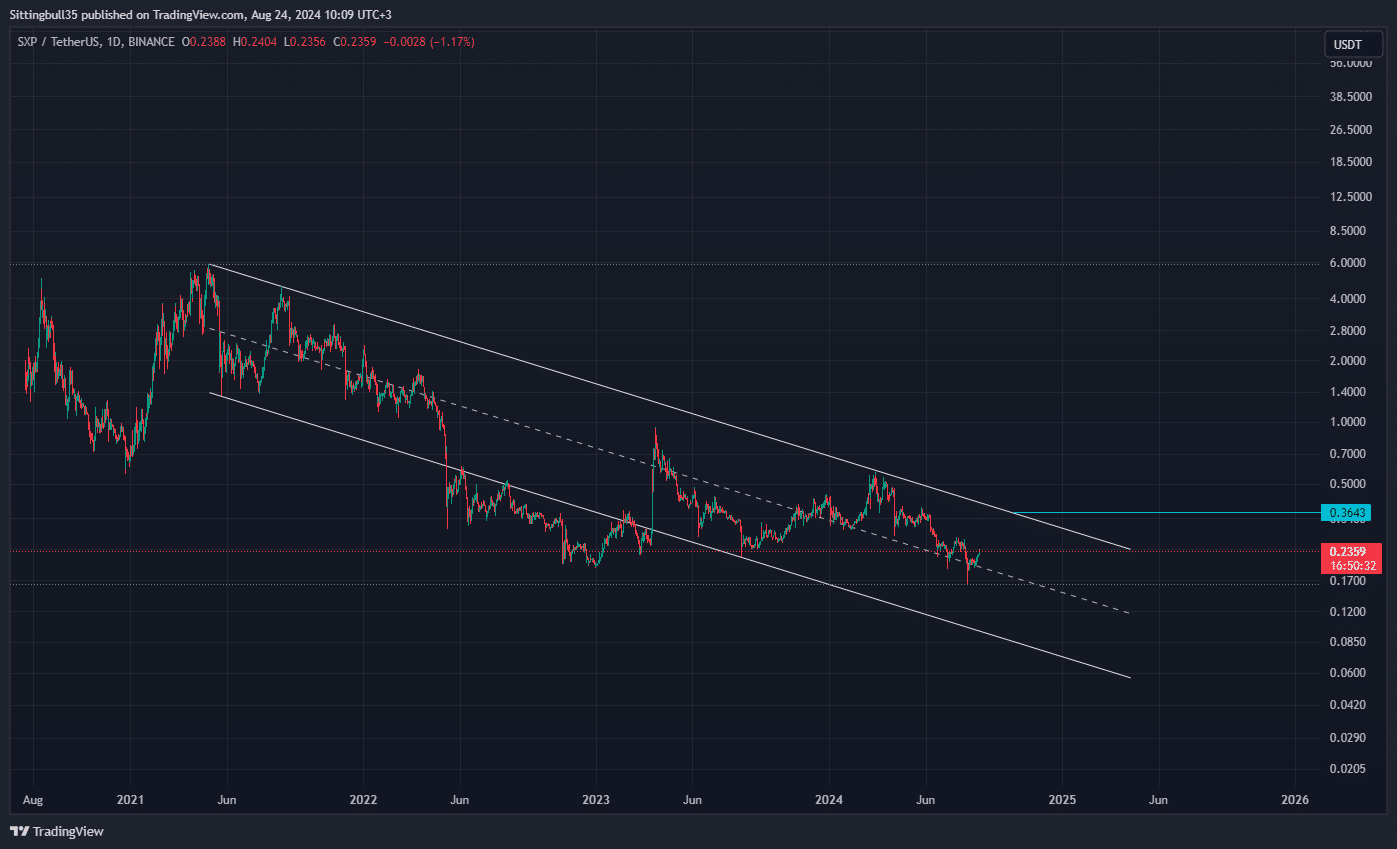Click the 0.0205 price axis label

(x=1349, y=769)
